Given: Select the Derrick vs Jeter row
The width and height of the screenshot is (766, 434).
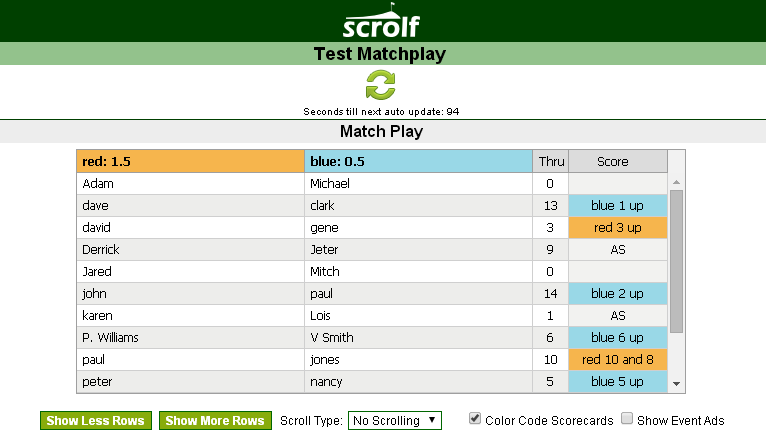Looking at the screenshot, I should tap(372, 250).
